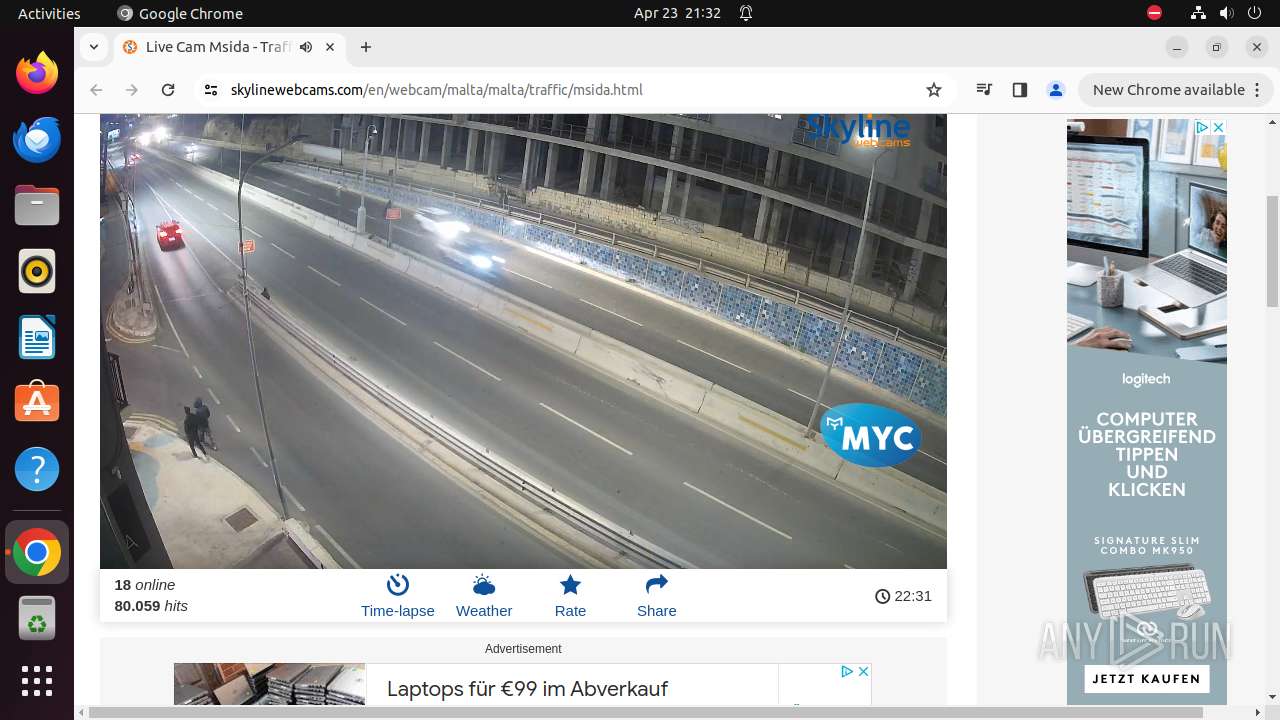The height and width of the screenshot is (720, 1280).
Task: Launch Thunderbird mail from dock
Action: point(37,140)
